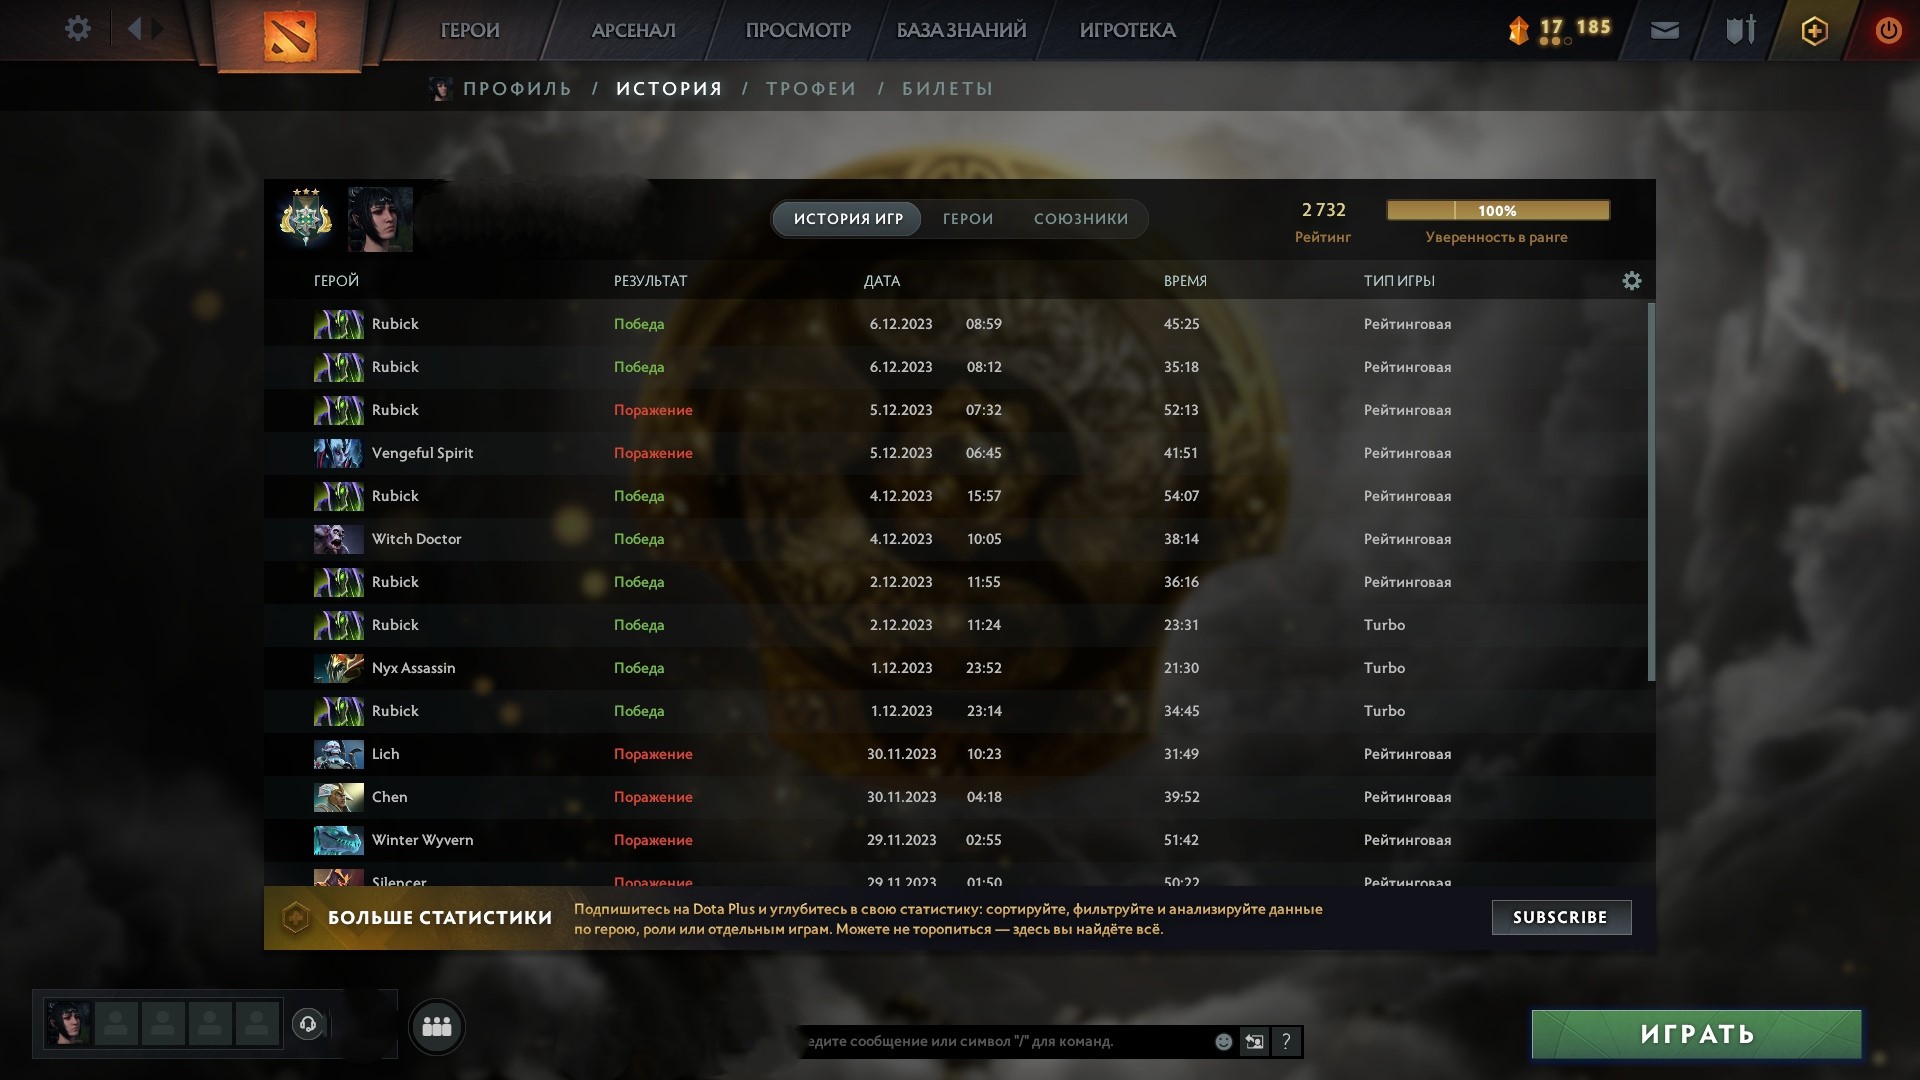Click the Chen hero portrait
Viewport: 1920px width, 1080px height.
pyautogui.click(x=338, y=797)
